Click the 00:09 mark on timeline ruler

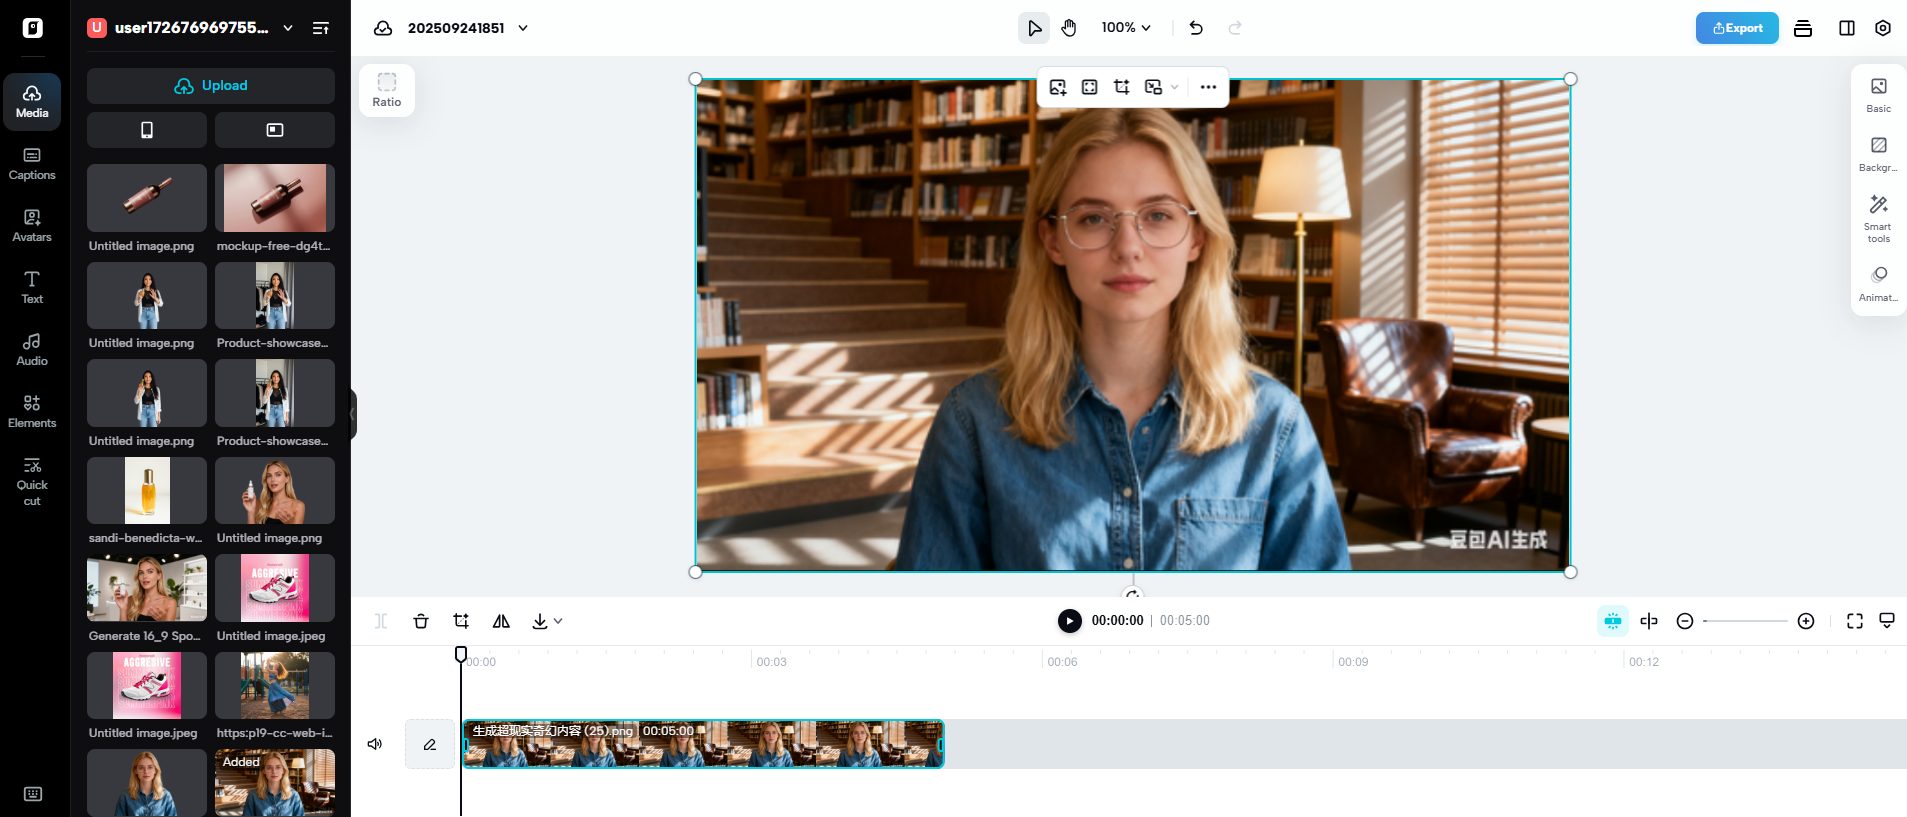click(x=1353, y=662)
